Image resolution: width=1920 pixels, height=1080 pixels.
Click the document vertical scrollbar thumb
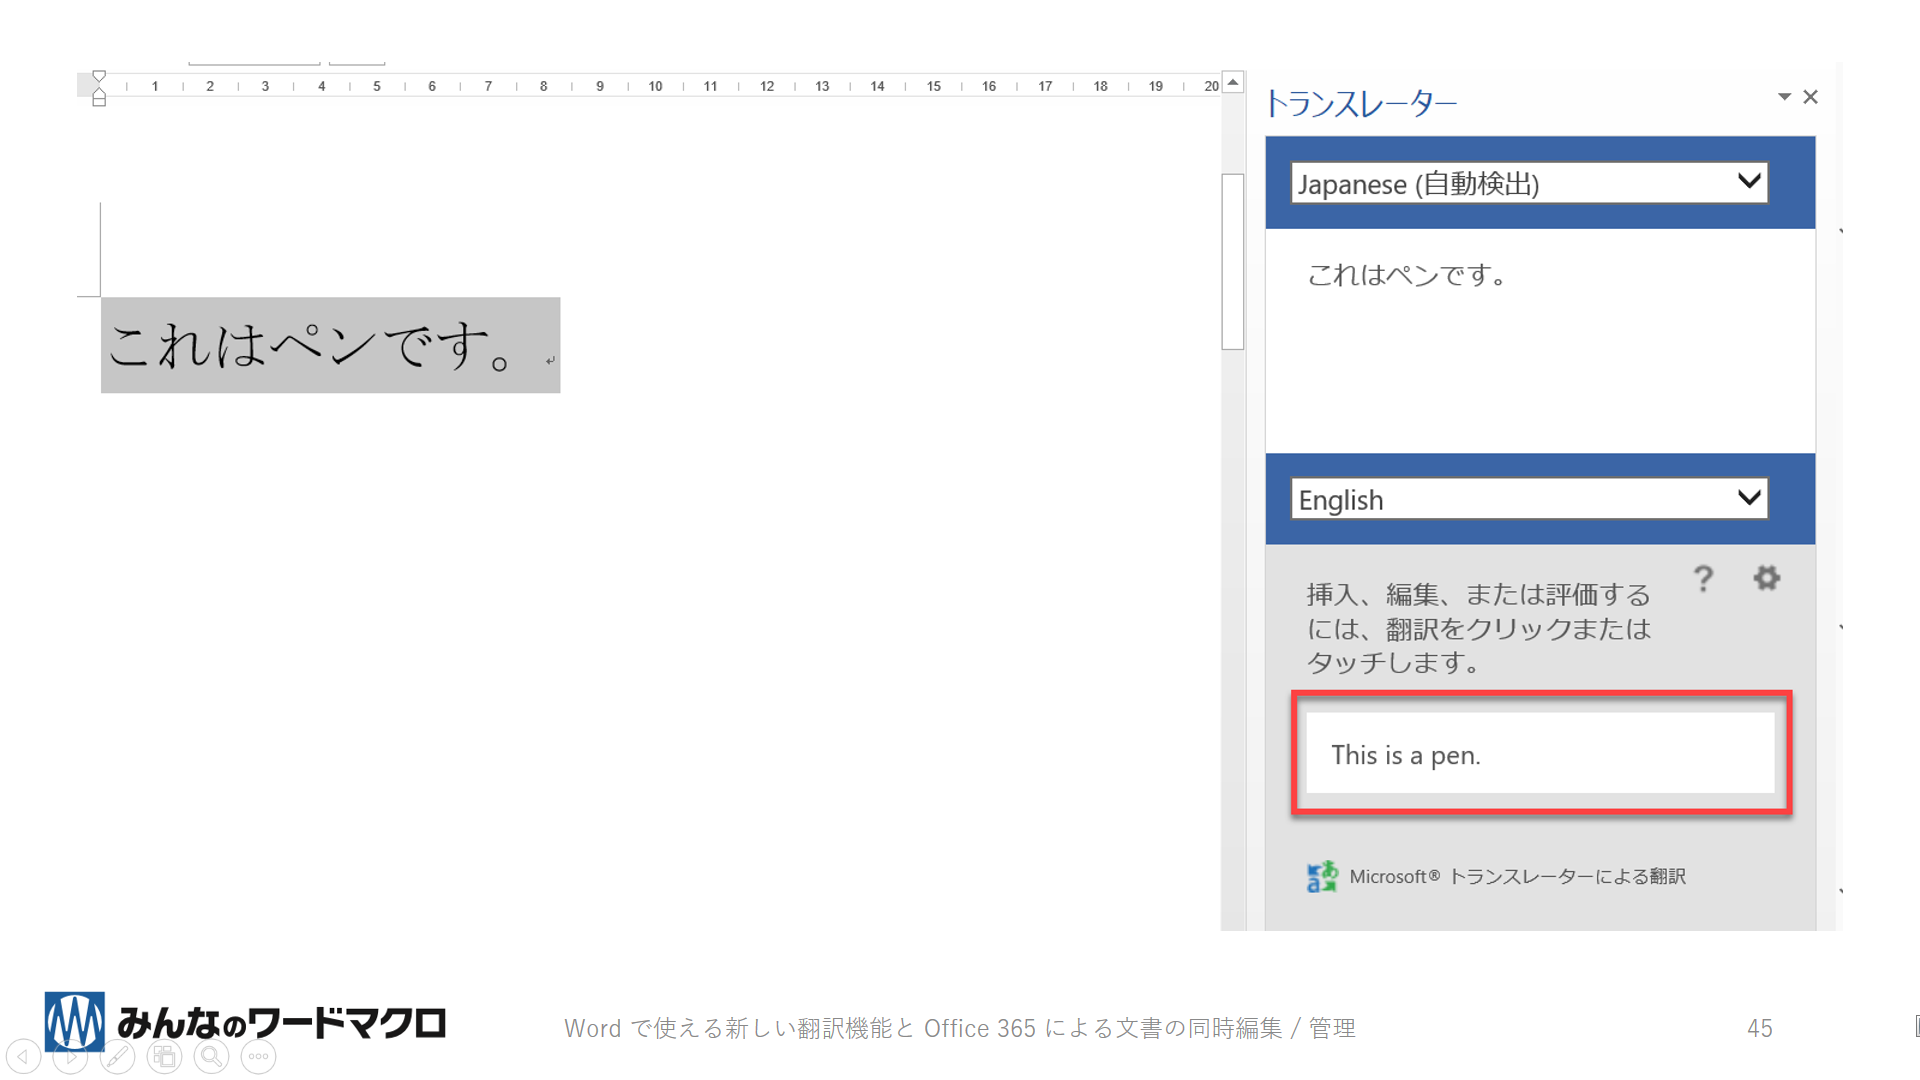(1233, 262)
